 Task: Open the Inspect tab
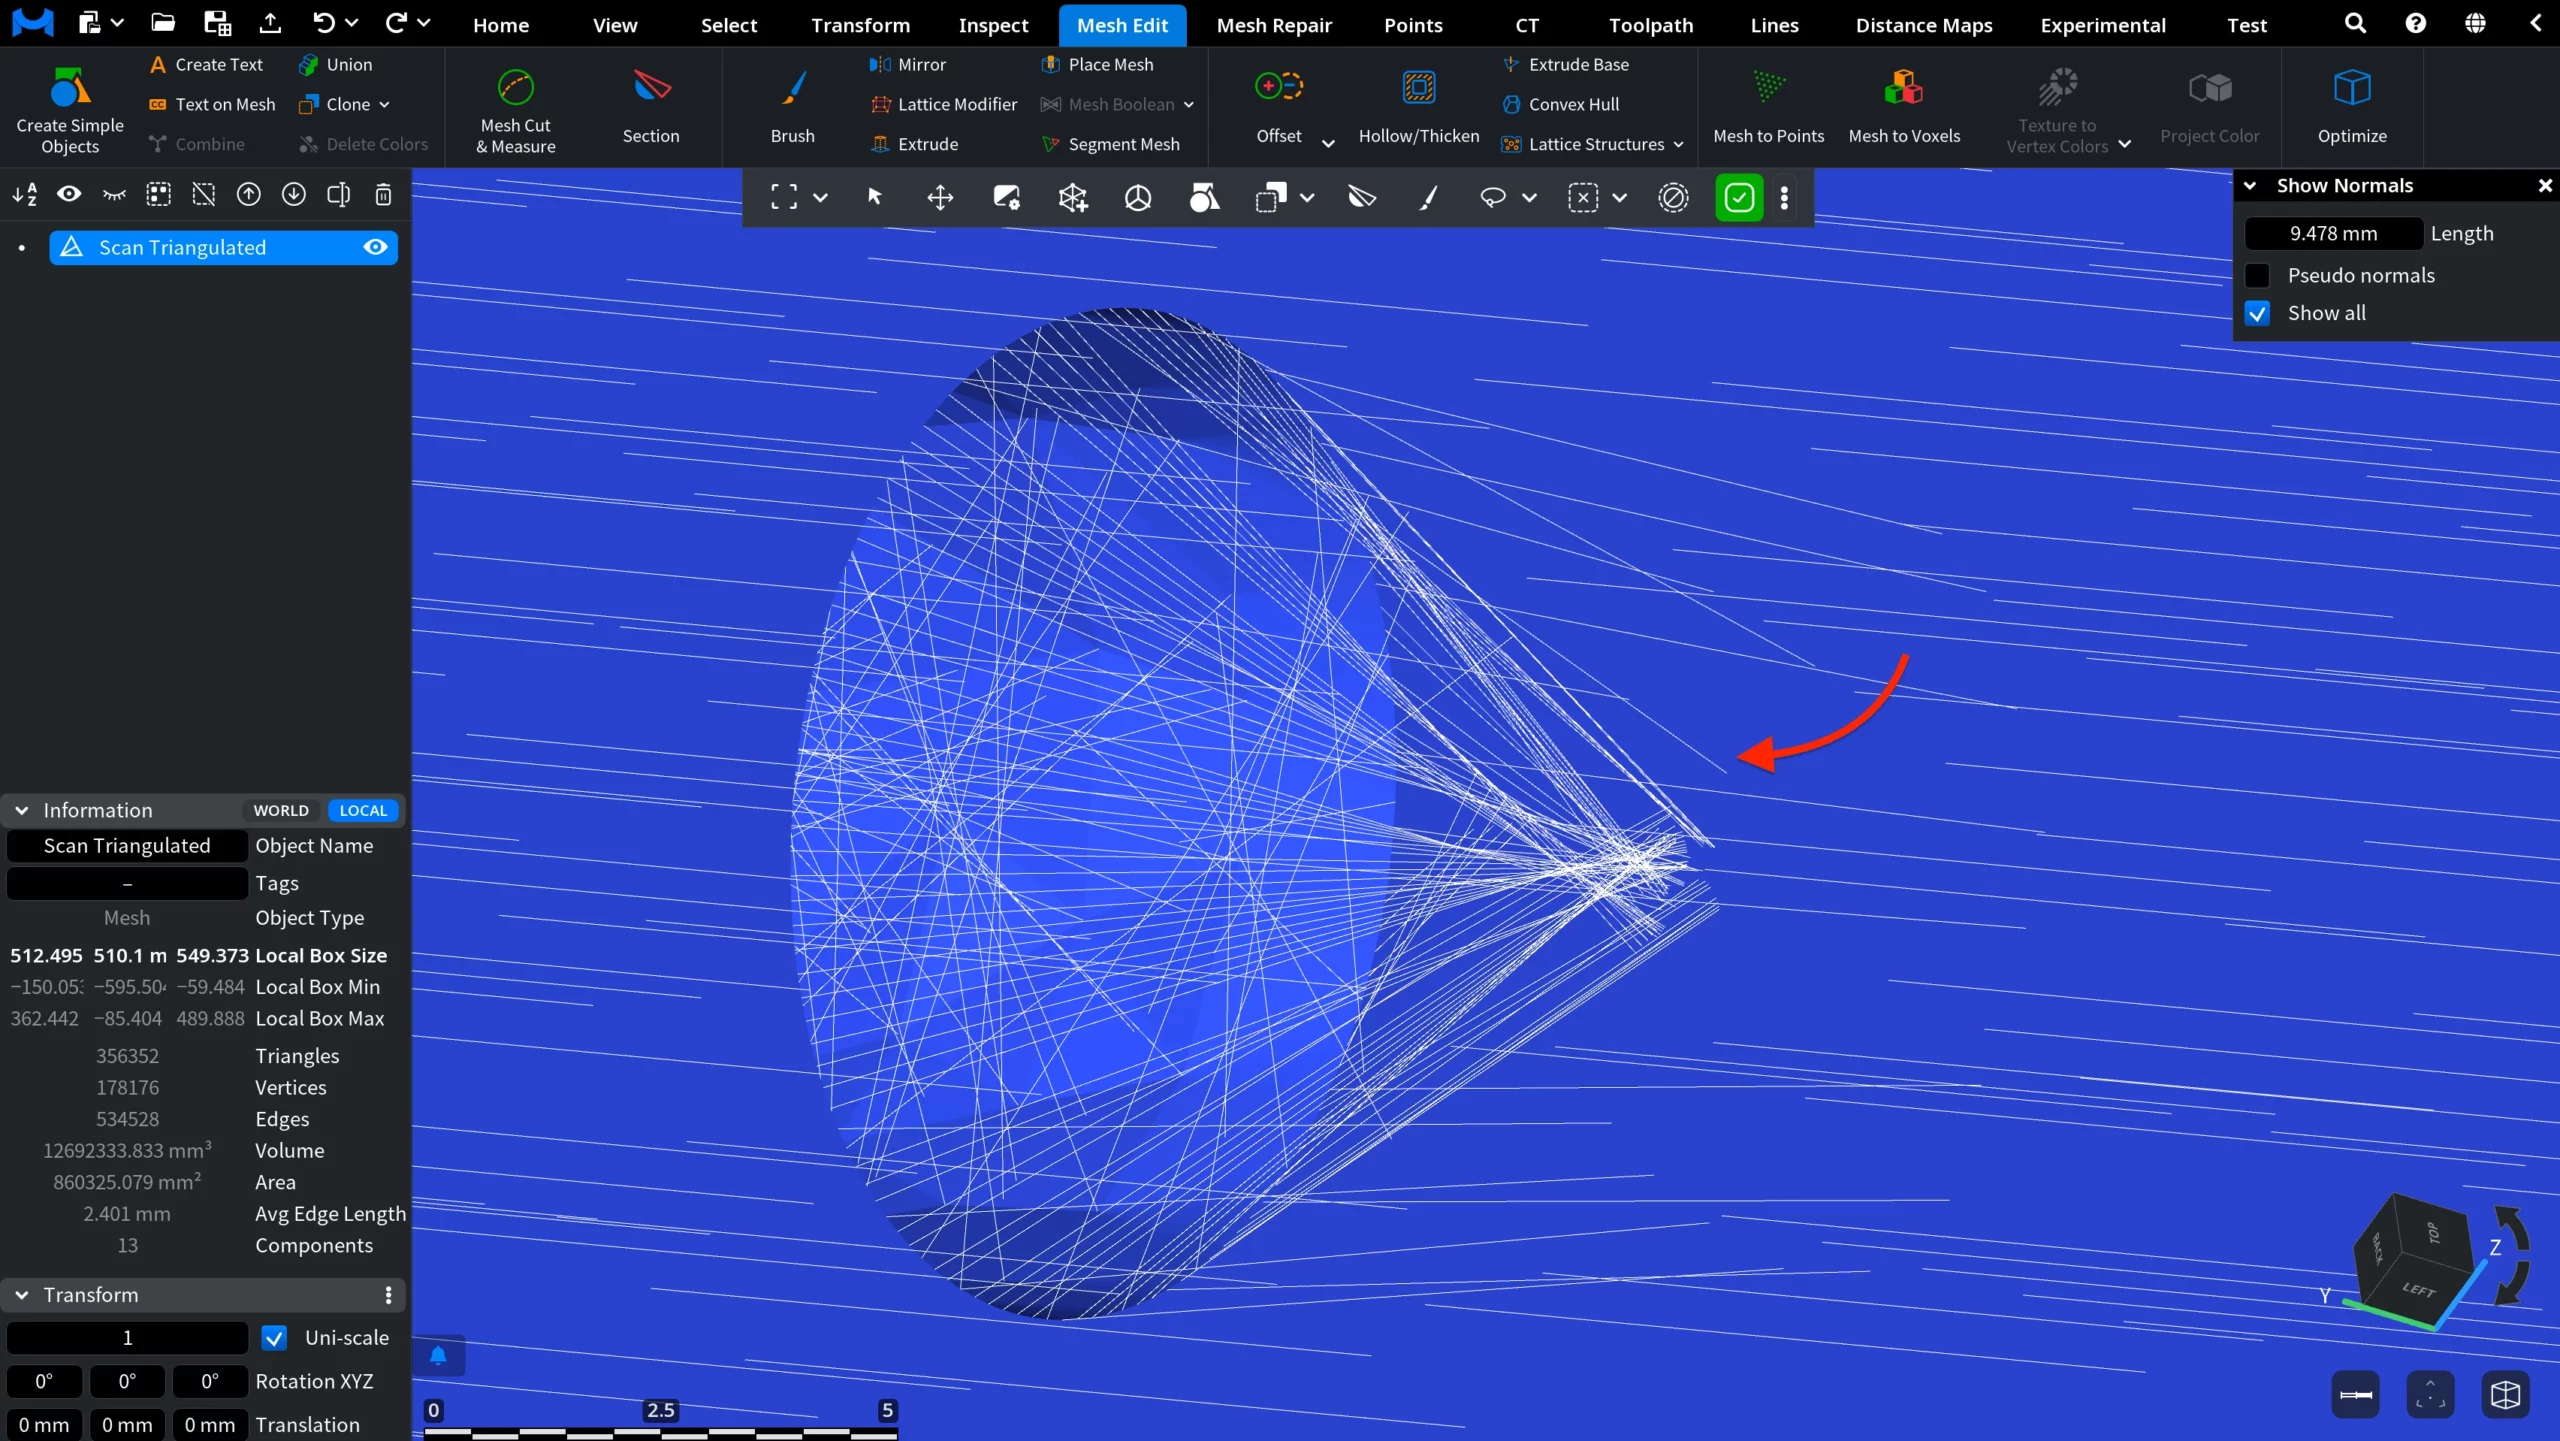tap(993, 25)
